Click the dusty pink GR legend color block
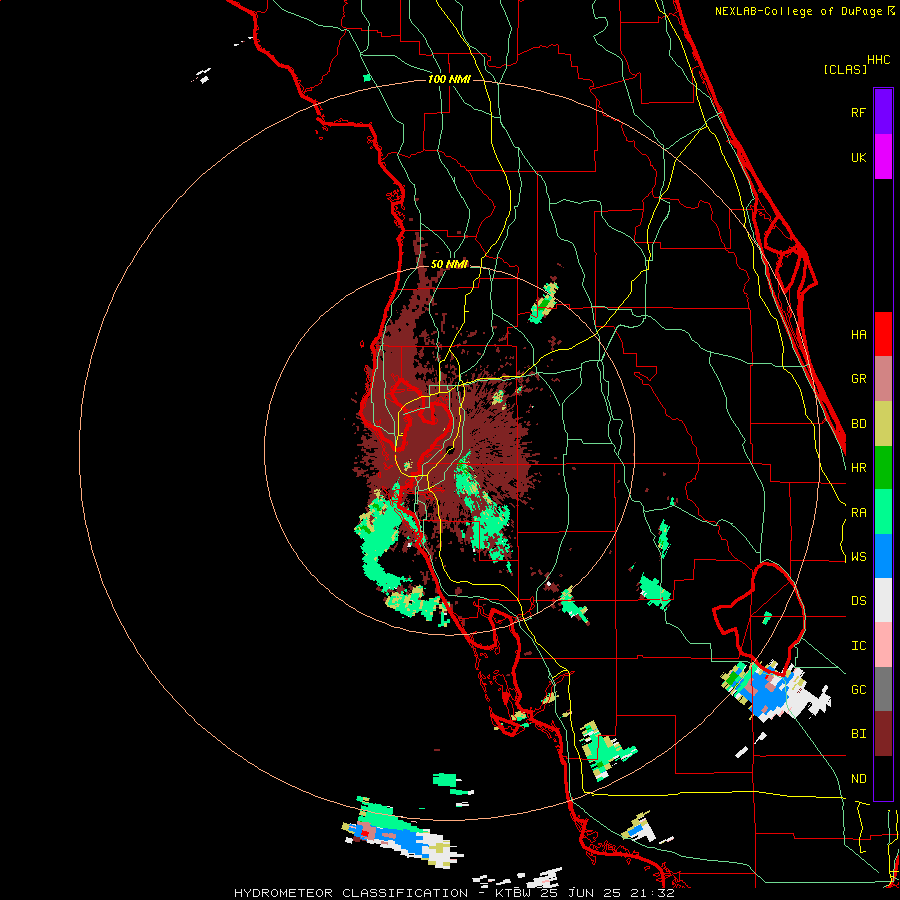The height and width of the screenshot is (900, 900). tap(883, 379)
